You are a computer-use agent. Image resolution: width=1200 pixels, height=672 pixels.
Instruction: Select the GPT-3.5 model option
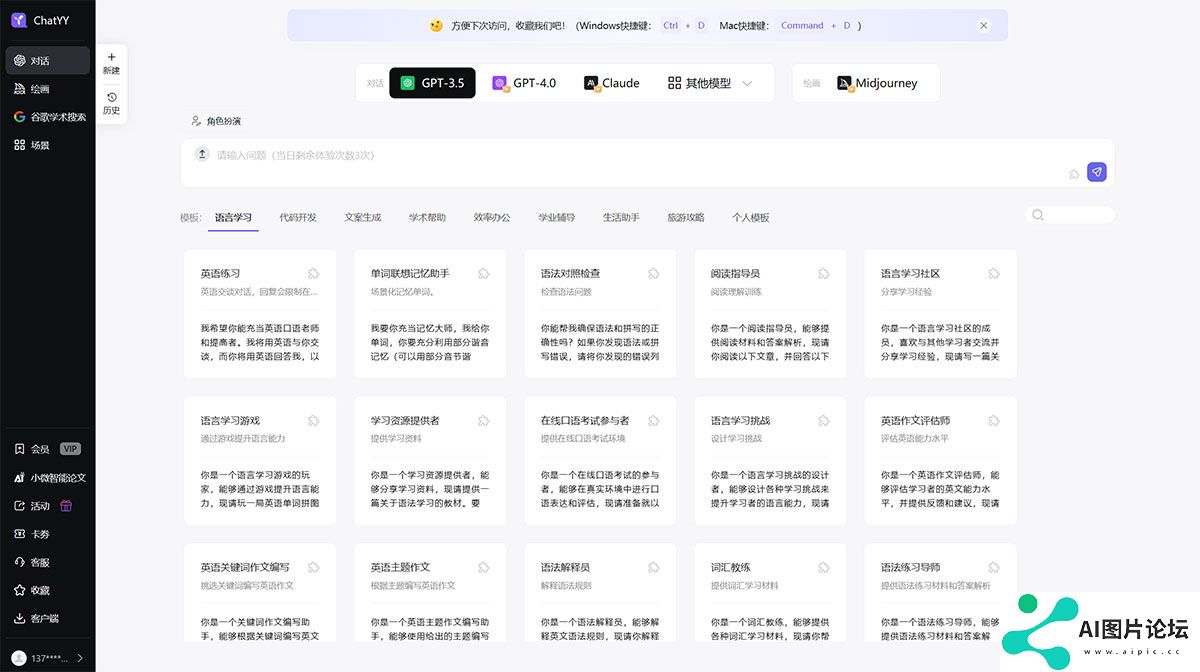point(432,83)
